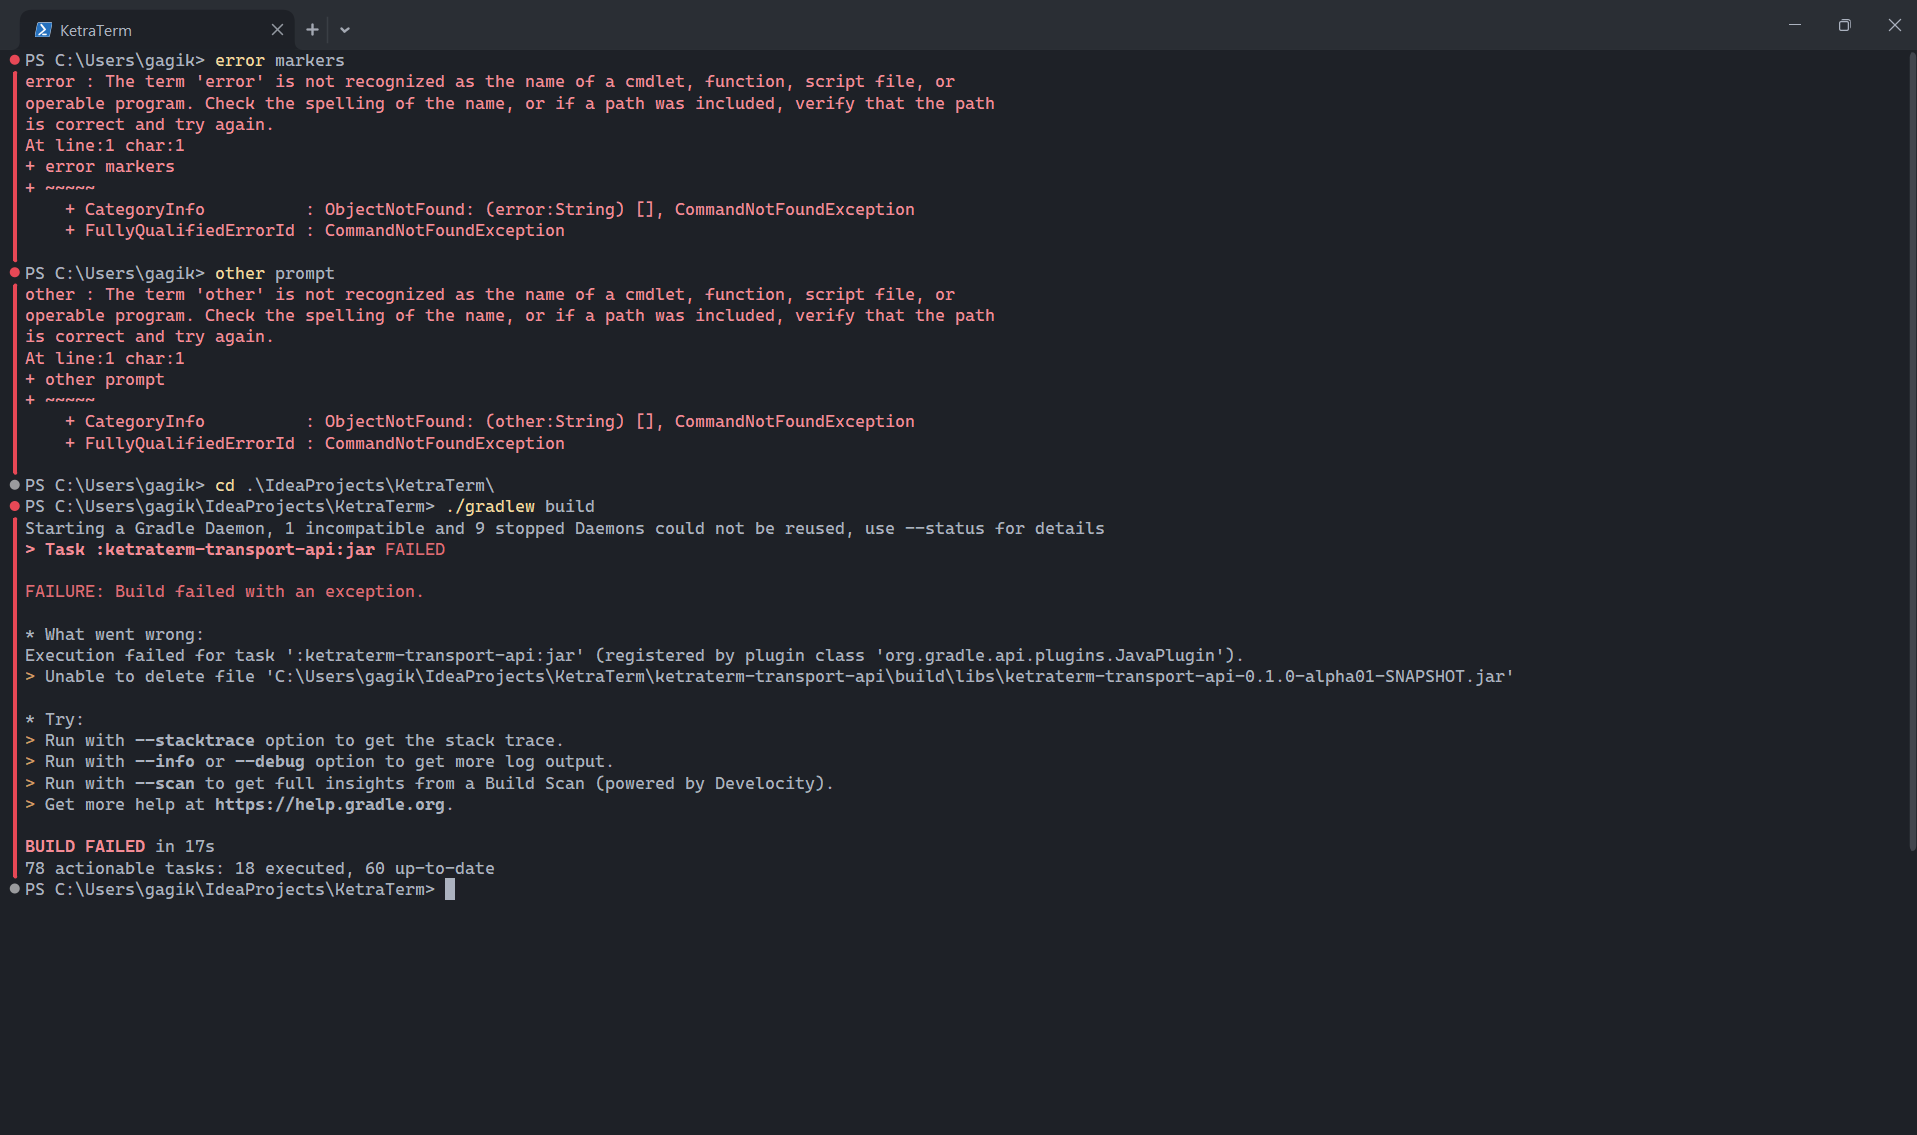Click gray marker beside the cd command
Image resolution: width=1917 pixels, height=1135 pixels.
(15, 485)
